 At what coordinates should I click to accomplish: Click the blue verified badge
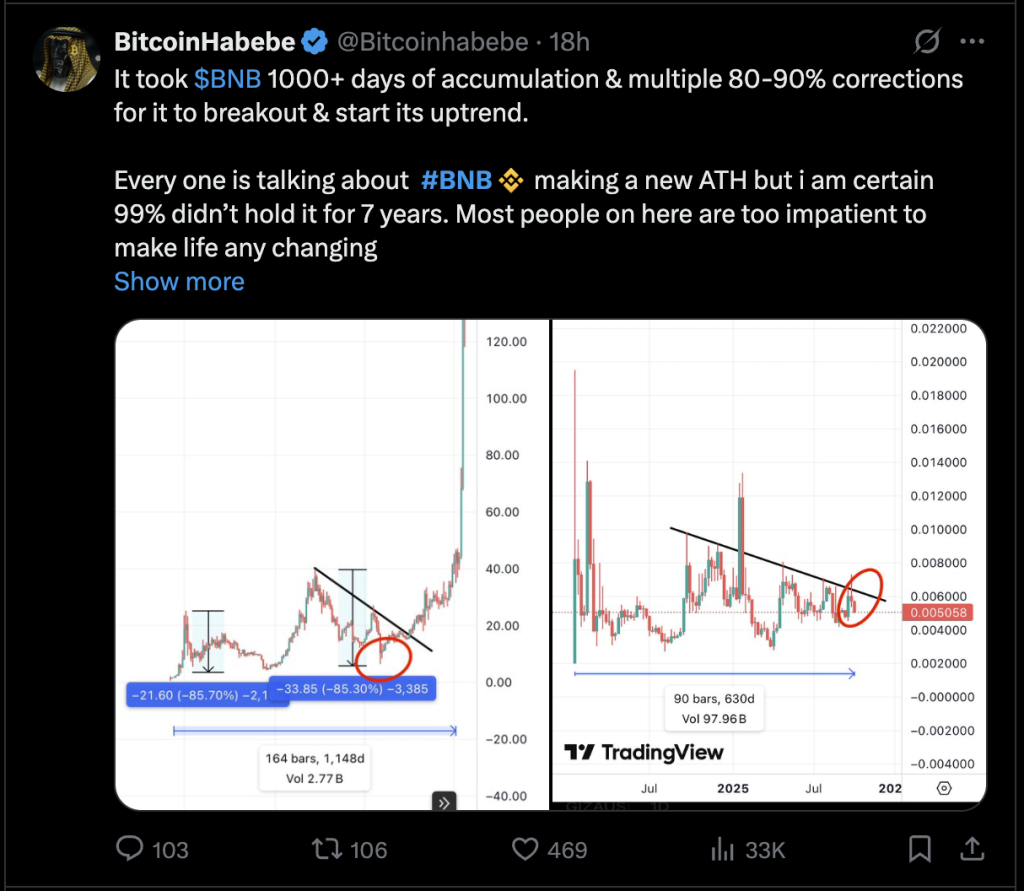pyautogui.click(x=315, y=42)
